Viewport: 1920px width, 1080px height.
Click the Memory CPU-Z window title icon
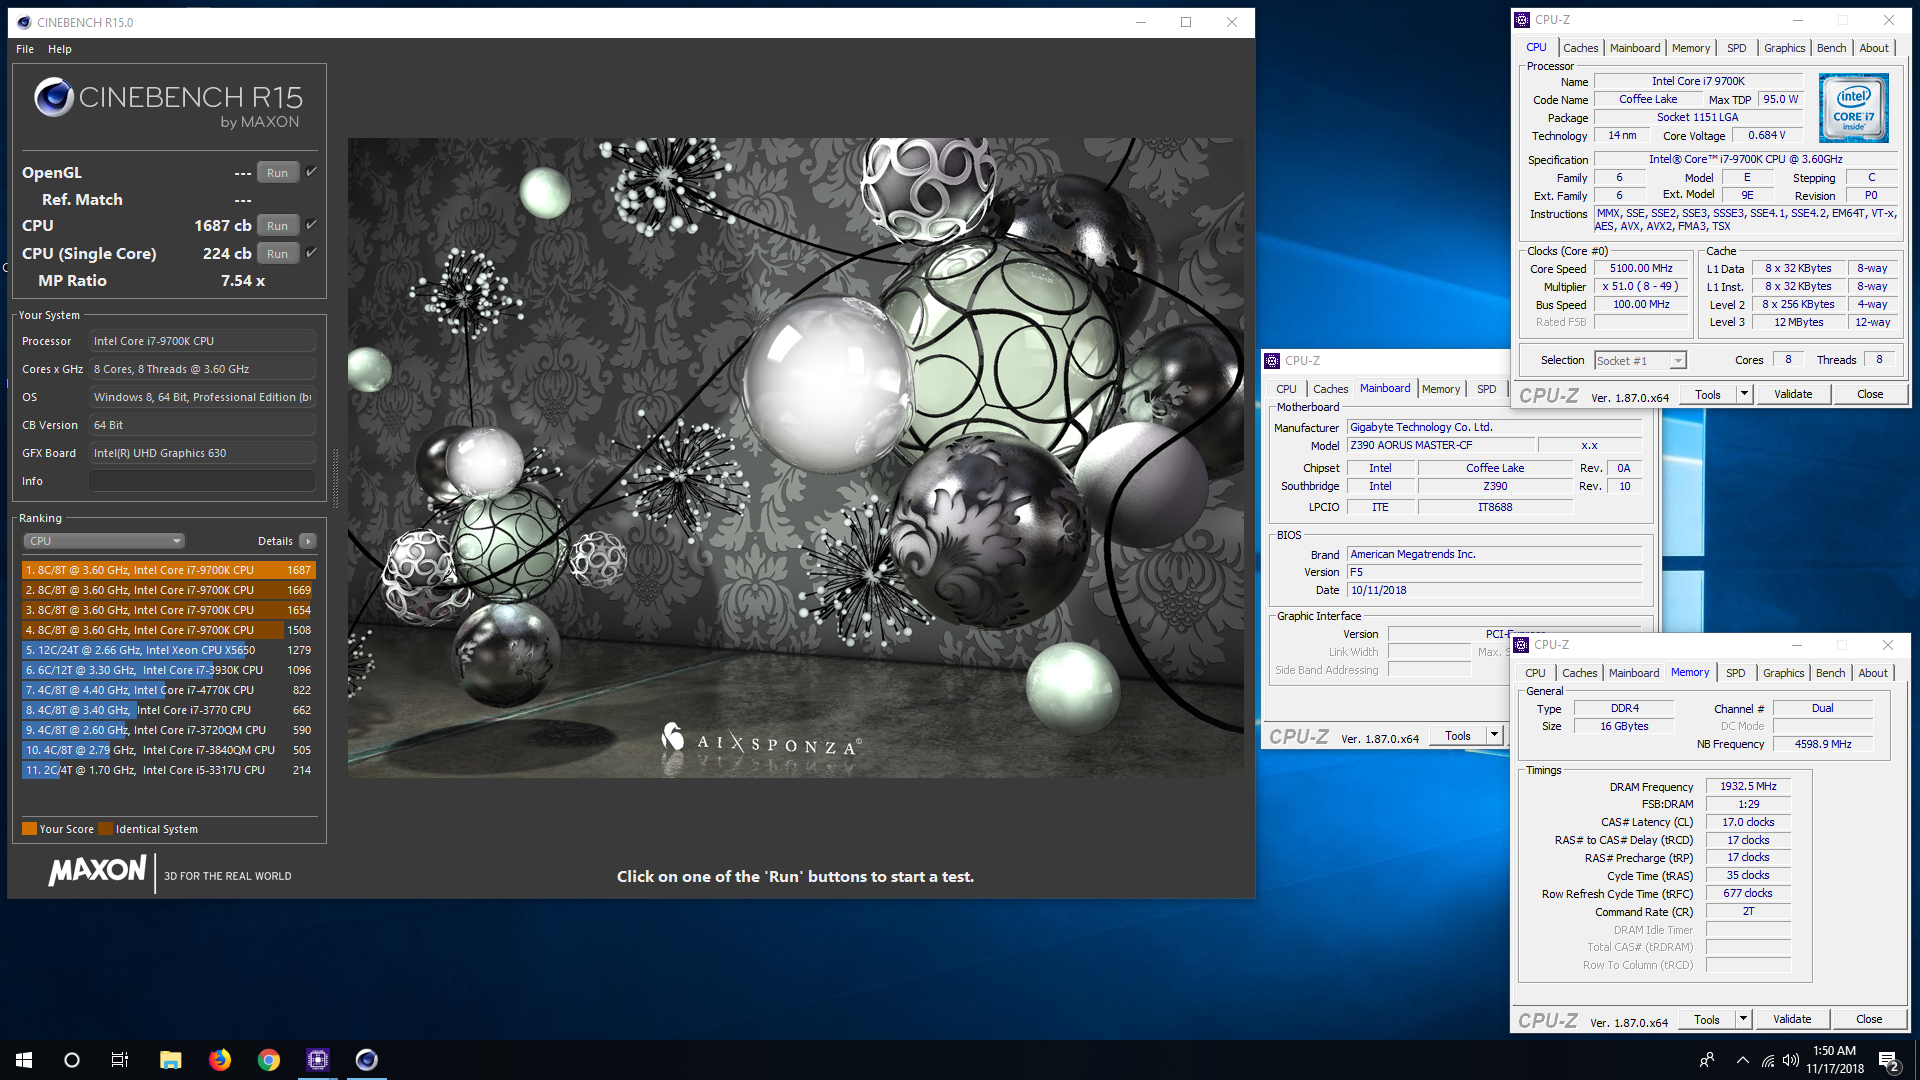[x=1521, y=645]
